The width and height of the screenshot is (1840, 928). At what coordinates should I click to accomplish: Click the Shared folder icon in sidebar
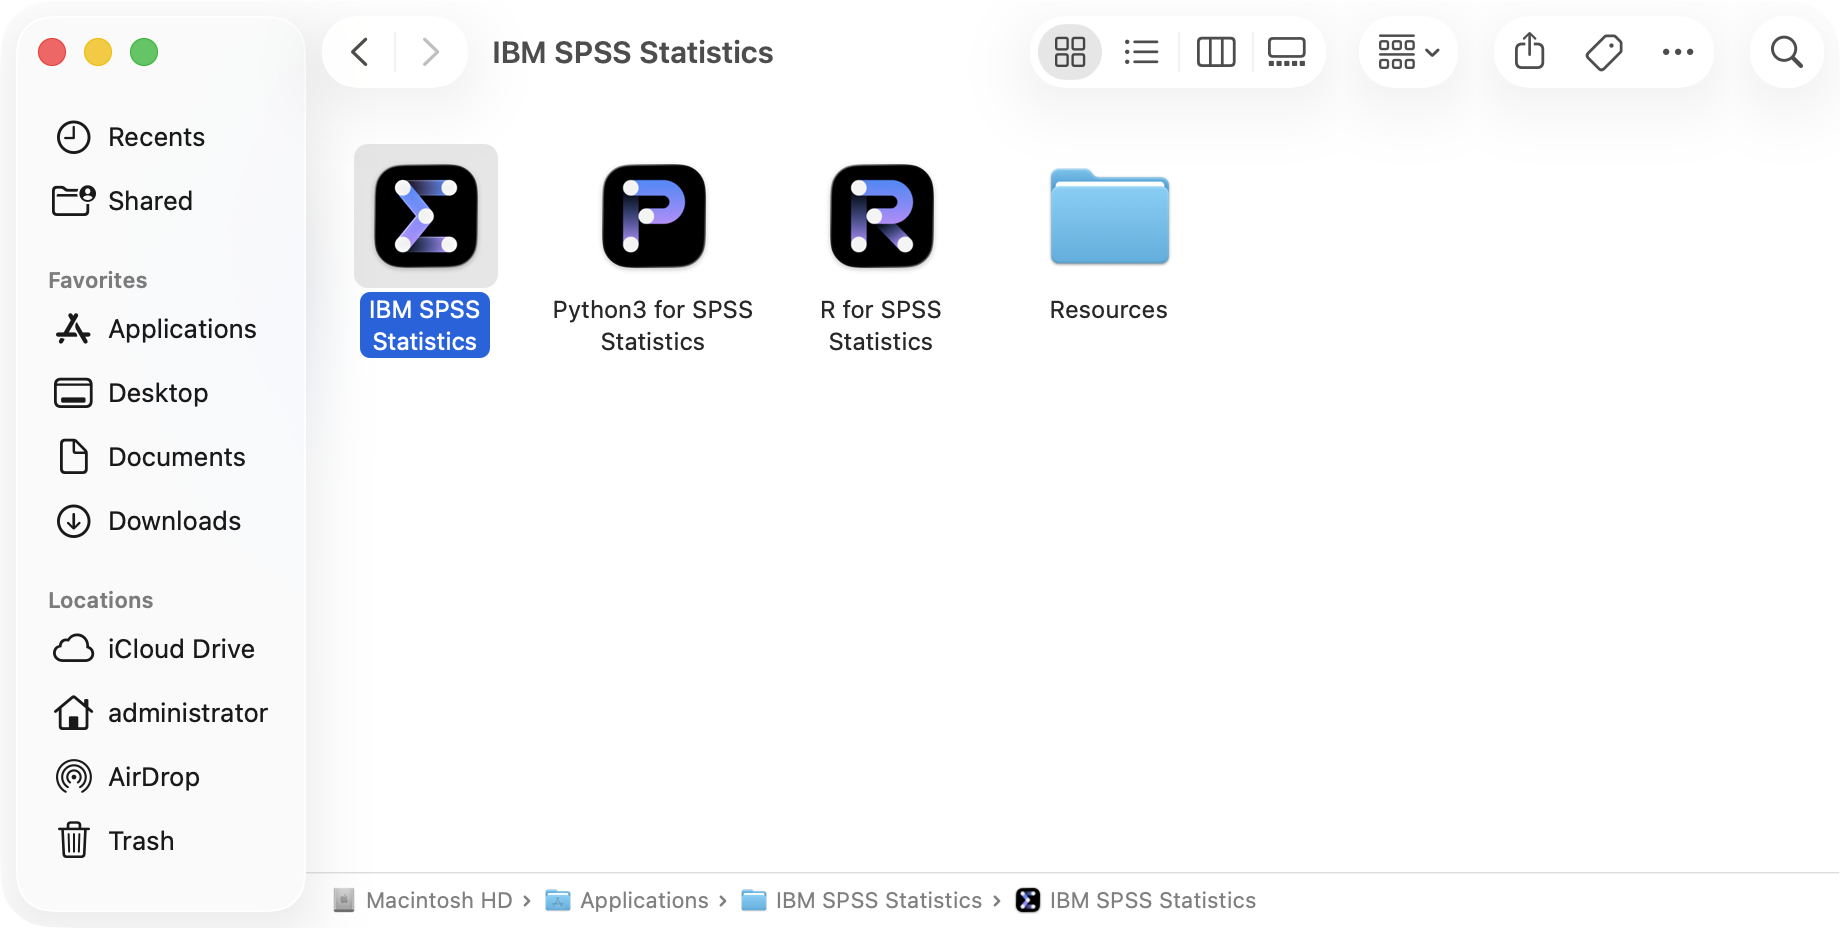73,201
